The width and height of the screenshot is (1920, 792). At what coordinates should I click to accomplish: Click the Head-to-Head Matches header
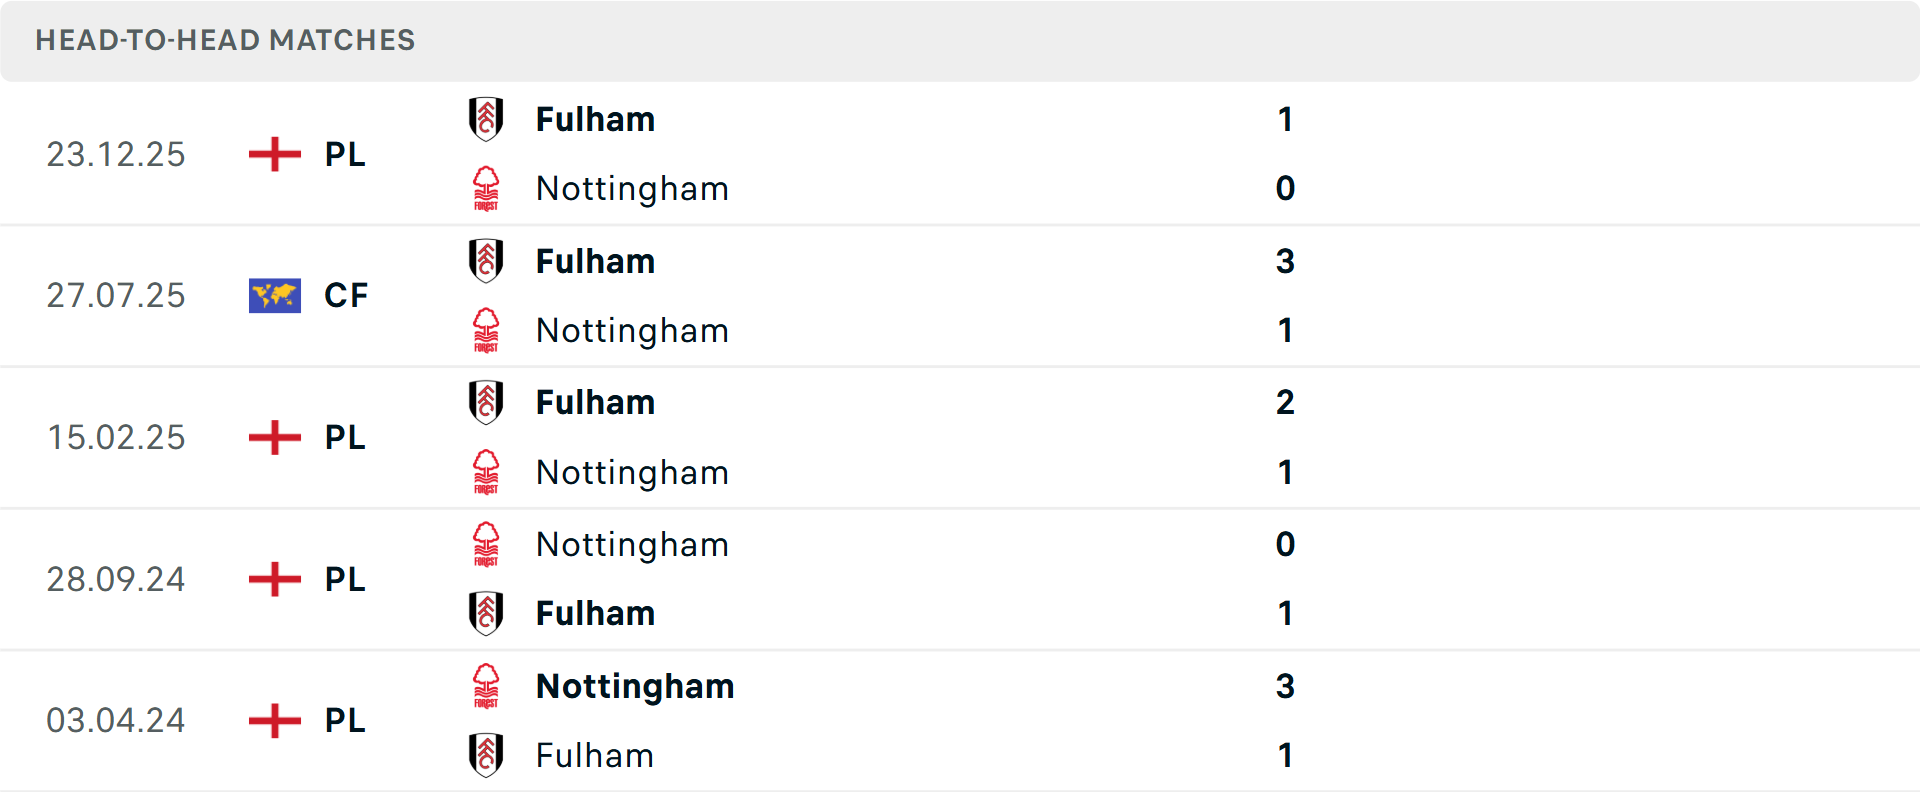[x=225, y=40]
